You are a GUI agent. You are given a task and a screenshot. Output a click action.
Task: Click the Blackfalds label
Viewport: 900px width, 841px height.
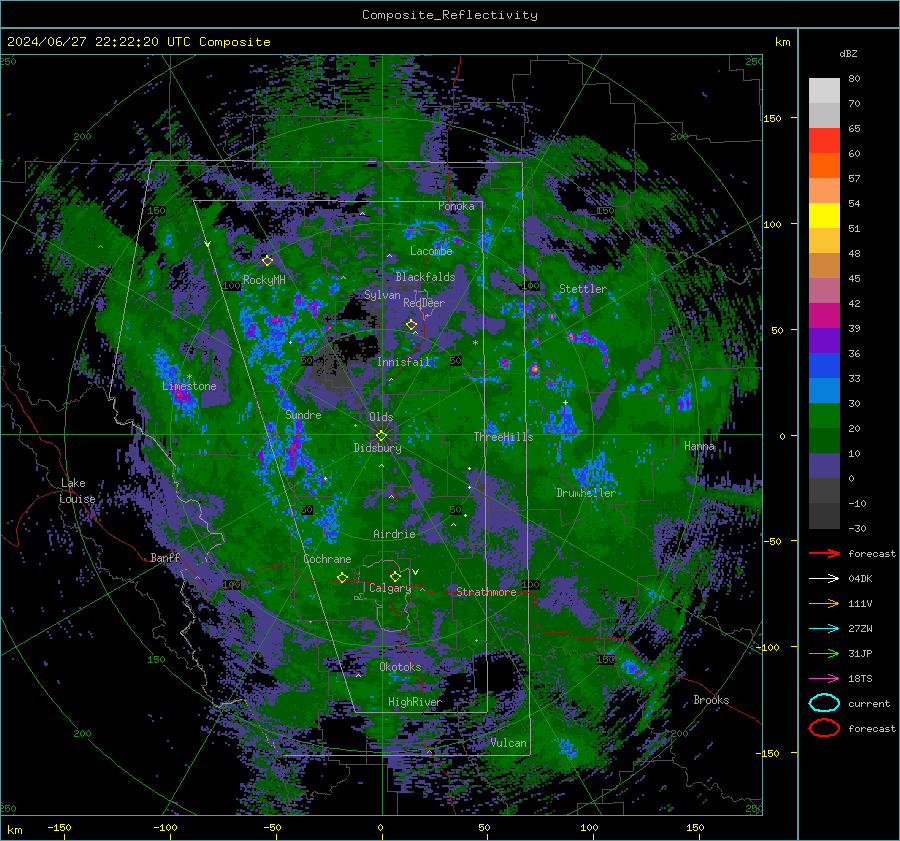coord(425,277)
